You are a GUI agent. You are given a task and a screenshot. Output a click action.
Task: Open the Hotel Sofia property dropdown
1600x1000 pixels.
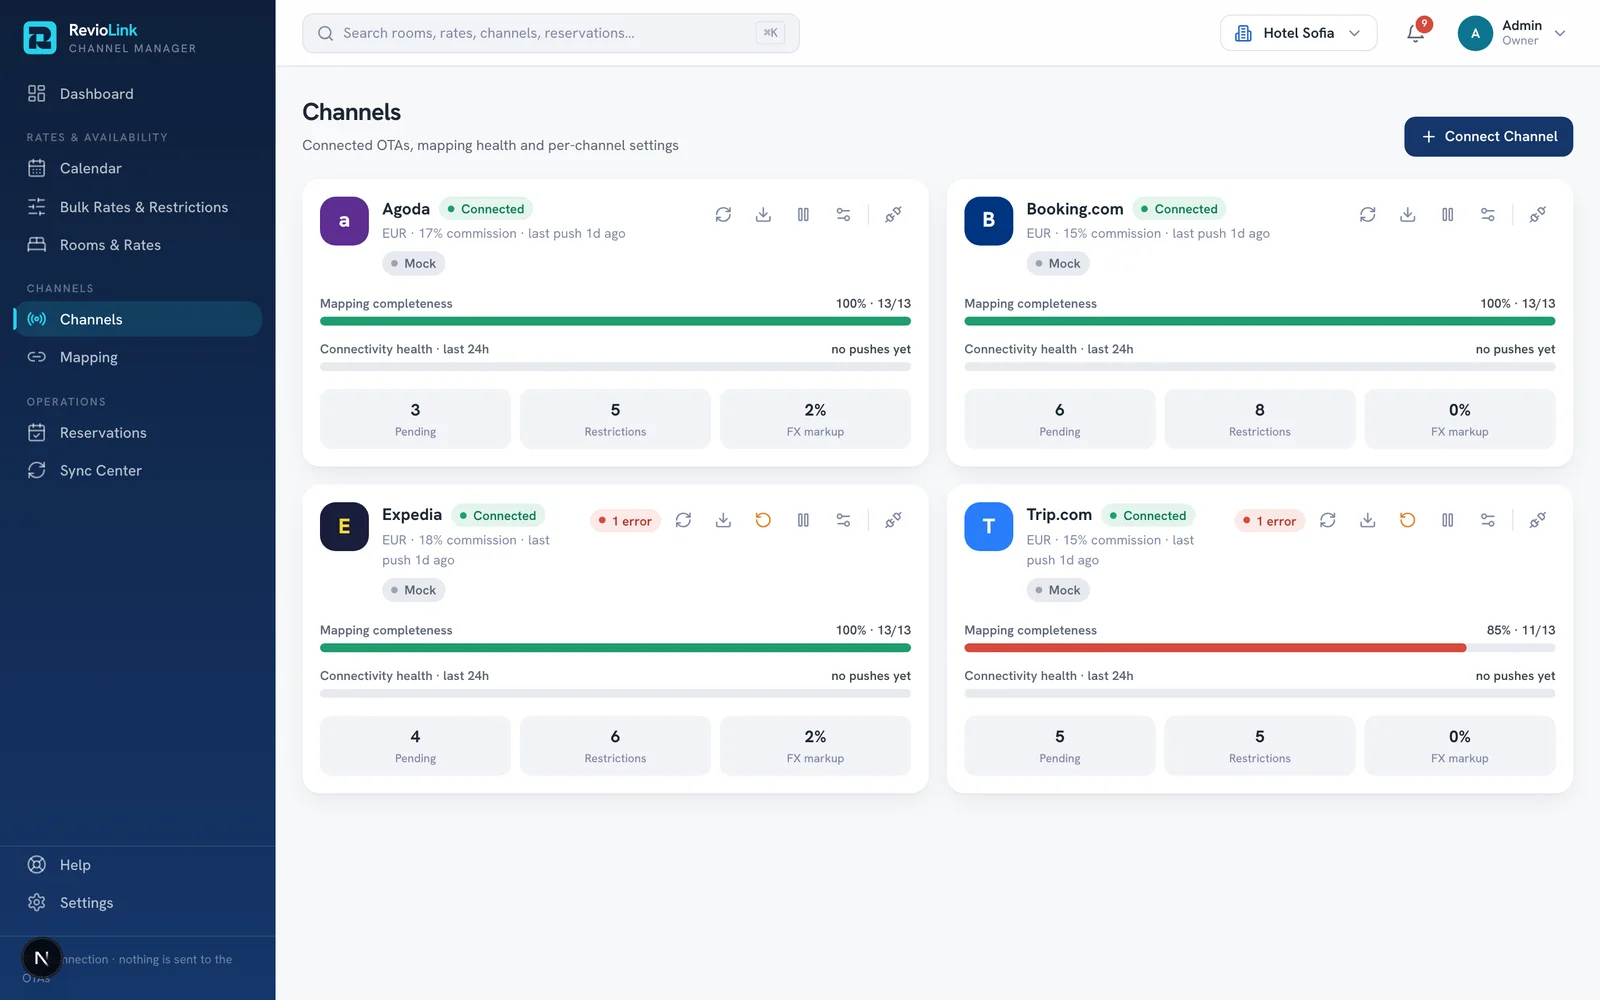[1298, 33]
